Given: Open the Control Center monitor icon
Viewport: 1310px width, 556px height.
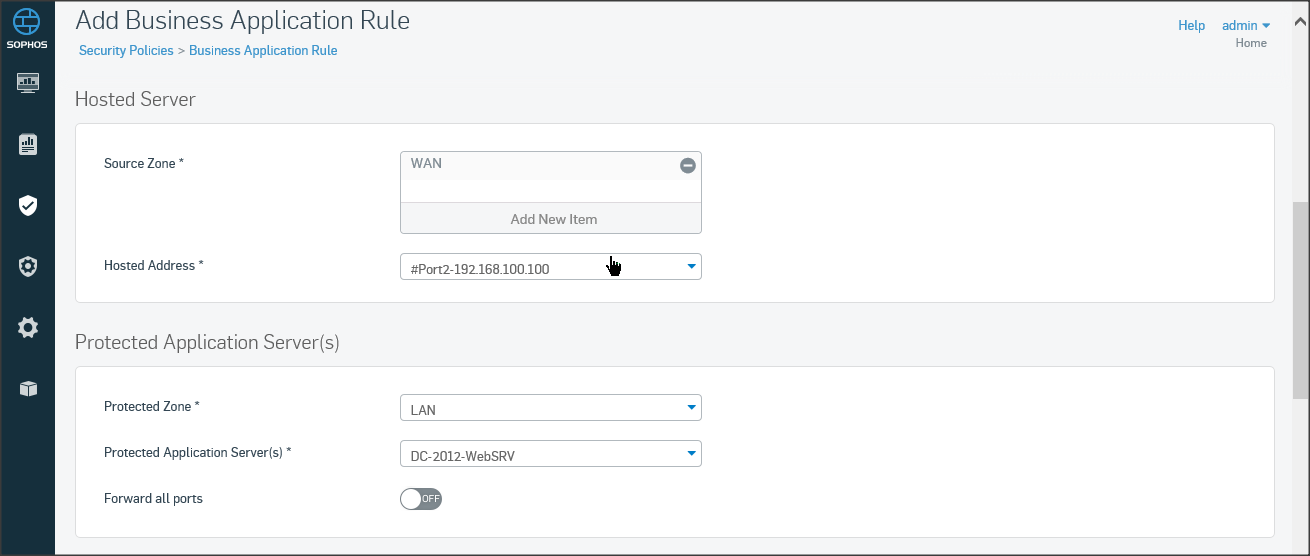Looking at the screenshot, I should pyautogui.click(x=28, y=82).
